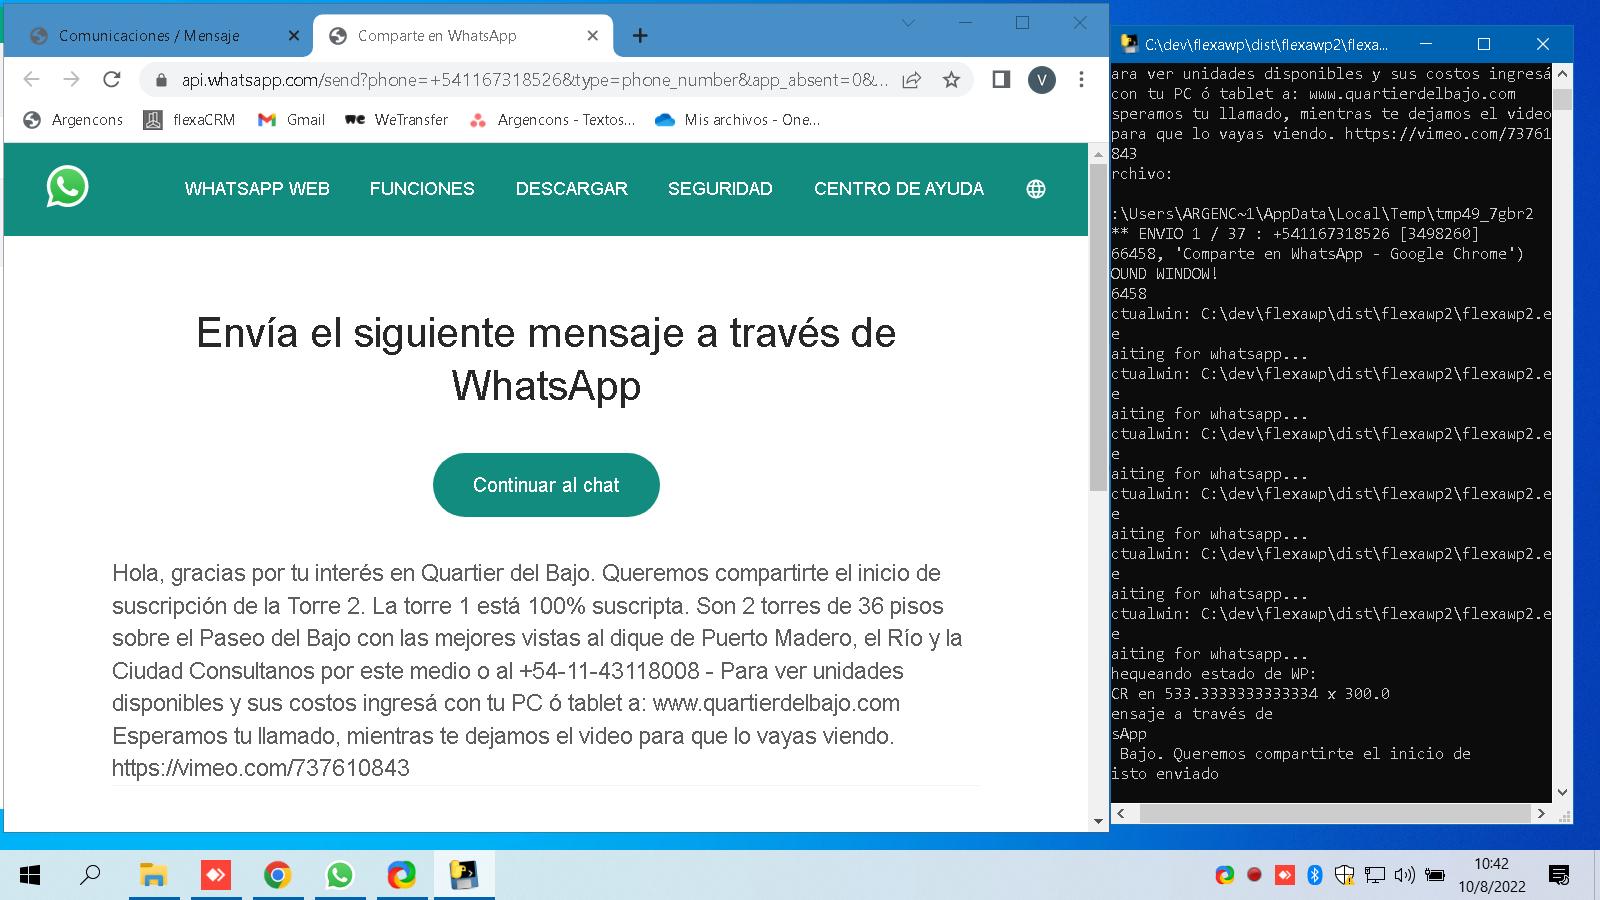Image resolution: width=1600 pixels, height=900 pixels.
Task: Close the Comunicaciones / Mensaje tab
Action: pyautogui.click(x=293, y=36)
